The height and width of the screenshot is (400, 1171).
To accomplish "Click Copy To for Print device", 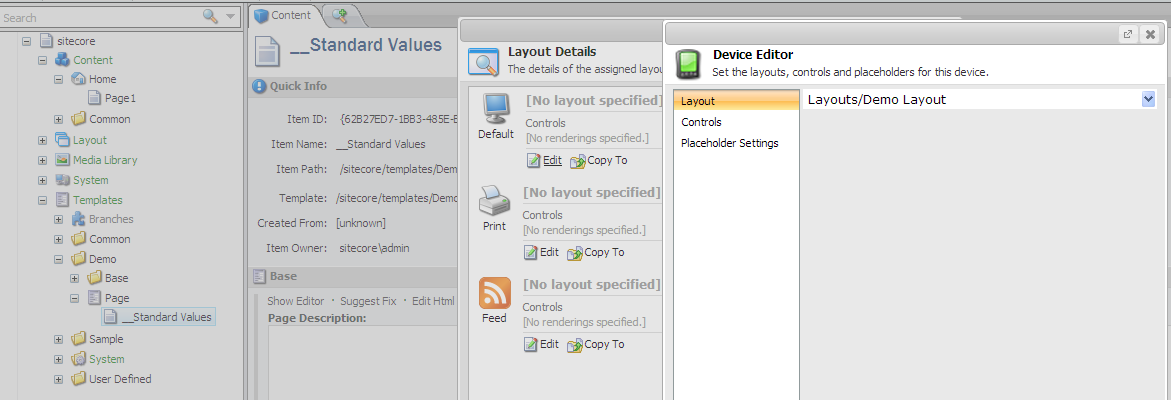I will point(597,252).
